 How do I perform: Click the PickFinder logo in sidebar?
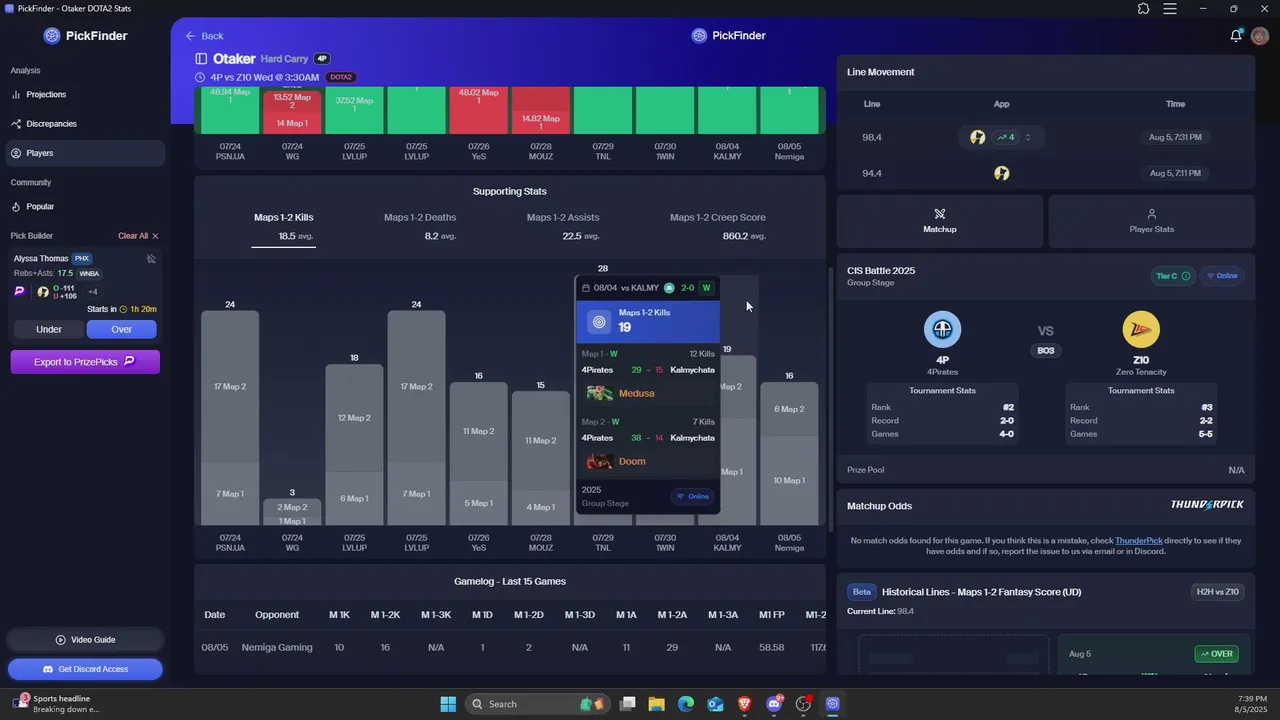(85, 36)
